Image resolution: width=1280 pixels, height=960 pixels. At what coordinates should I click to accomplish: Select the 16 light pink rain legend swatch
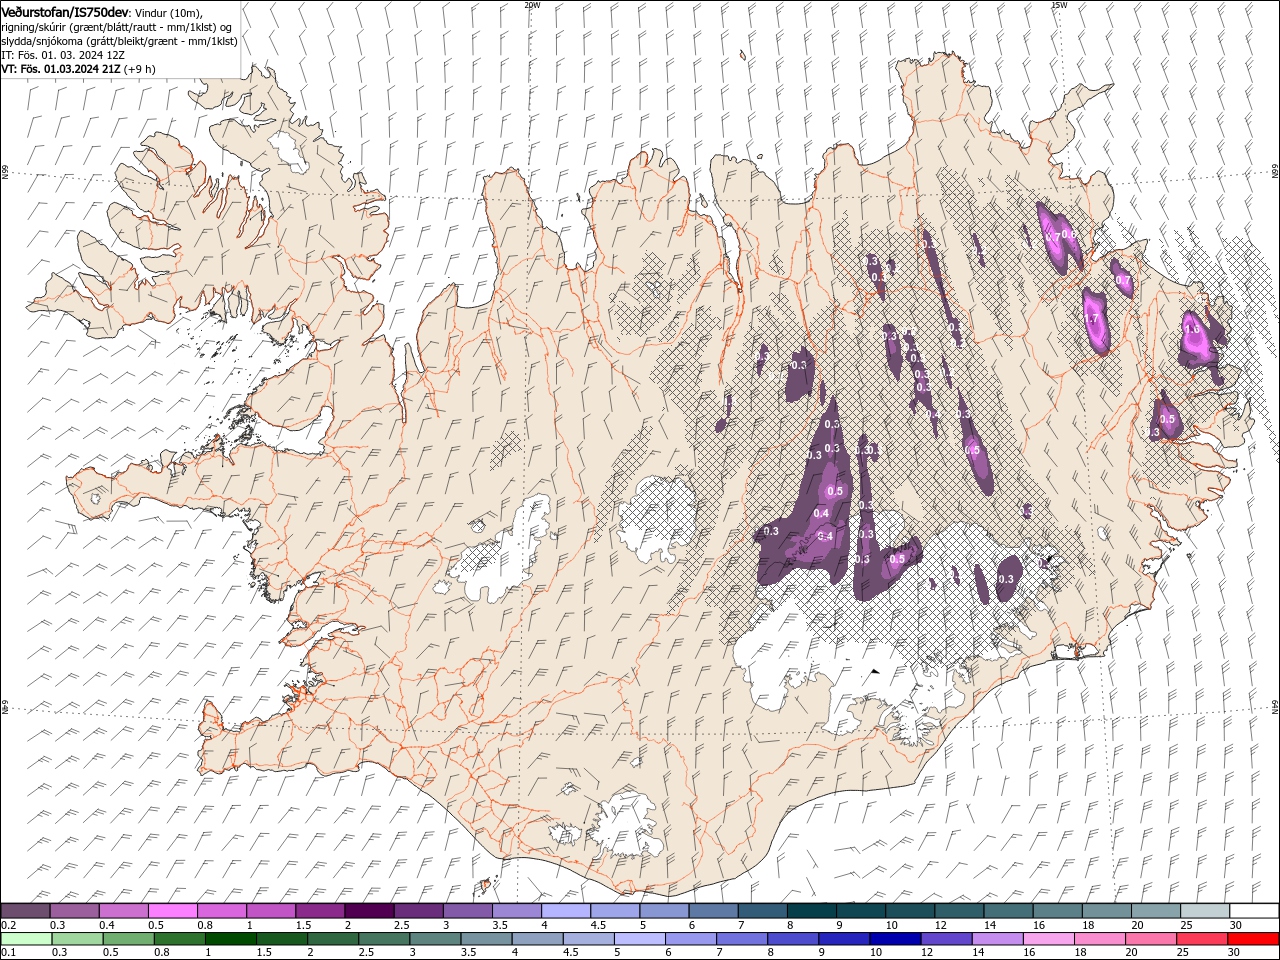click(x=1048, y=939)
